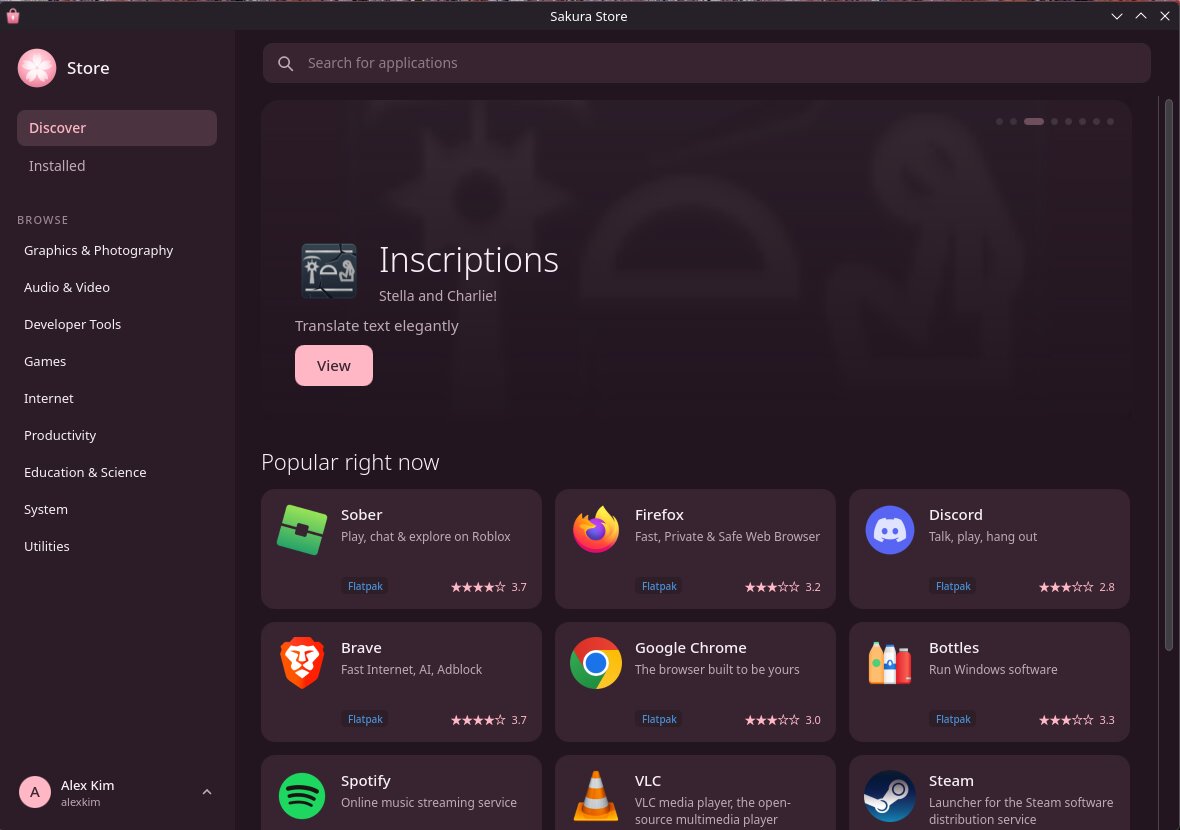Click the VLC traffic cone icon
The image size is (1180, 830).
click(596, 795)
